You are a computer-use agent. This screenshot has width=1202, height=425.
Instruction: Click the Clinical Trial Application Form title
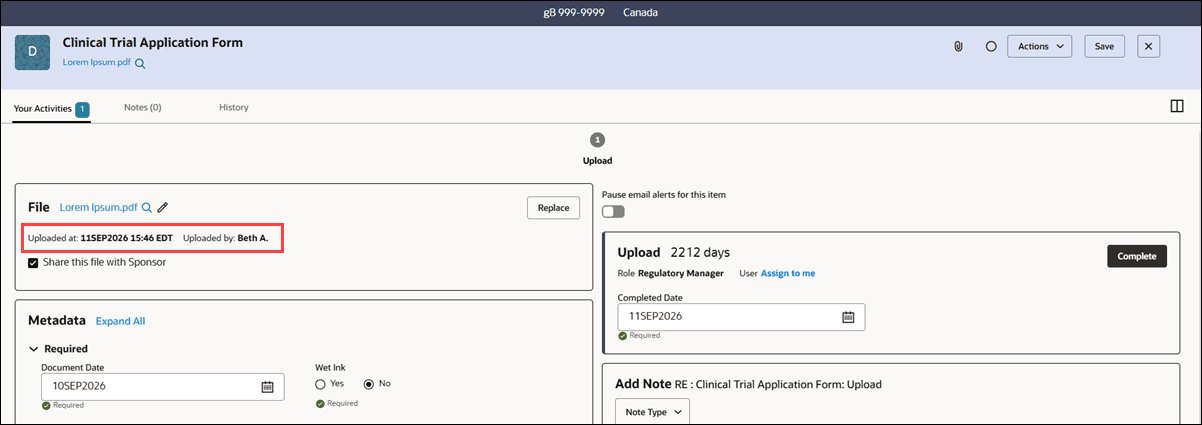[x=153, y=43]
